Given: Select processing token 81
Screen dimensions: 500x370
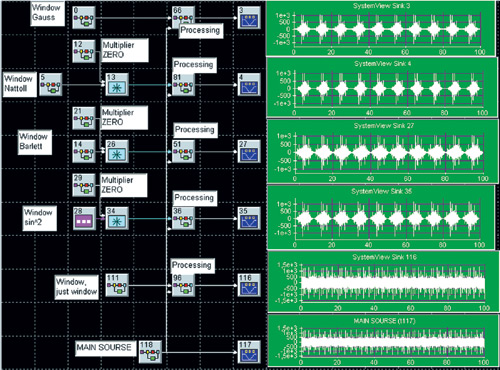Looking at the screenshot, I should pyautogui.click(x=183, y=84).
